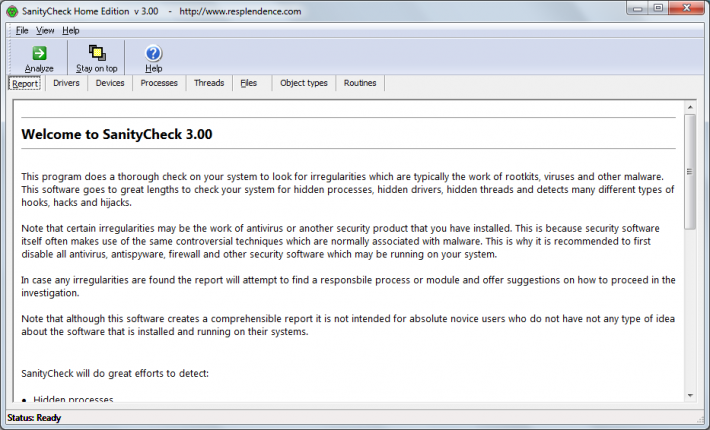Viewport: 710px width, 430px height.
Task: Click the report pane vertical scrollbar thumb
Action: (x=690, y=172)
